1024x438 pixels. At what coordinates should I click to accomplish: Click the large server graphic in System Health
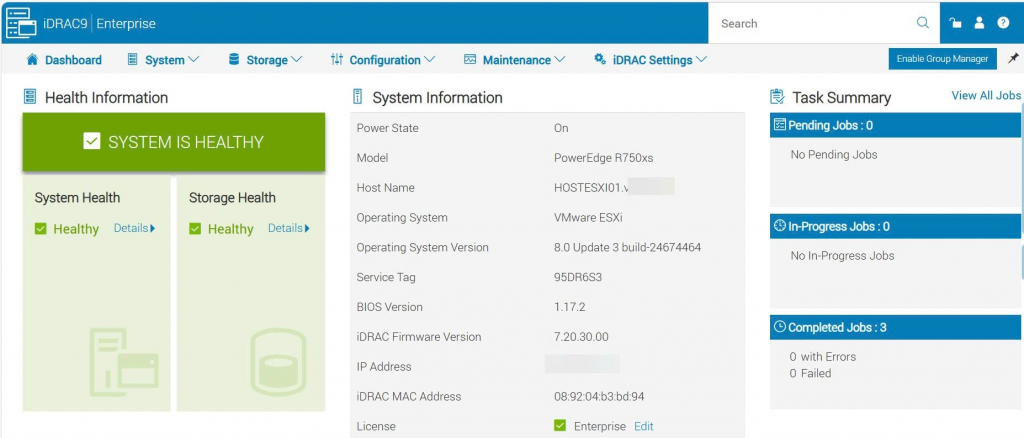(124, 362)
